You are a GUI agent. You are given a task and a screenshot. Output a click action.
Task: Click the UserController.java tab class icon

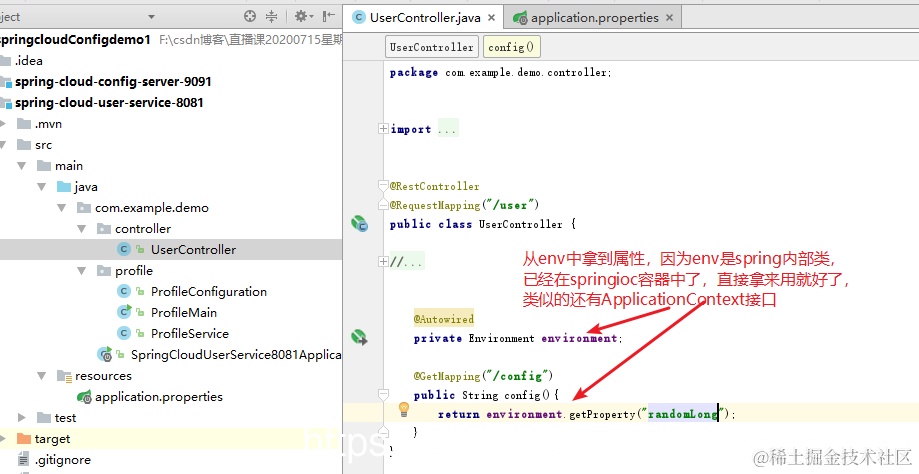pos(359,18)
